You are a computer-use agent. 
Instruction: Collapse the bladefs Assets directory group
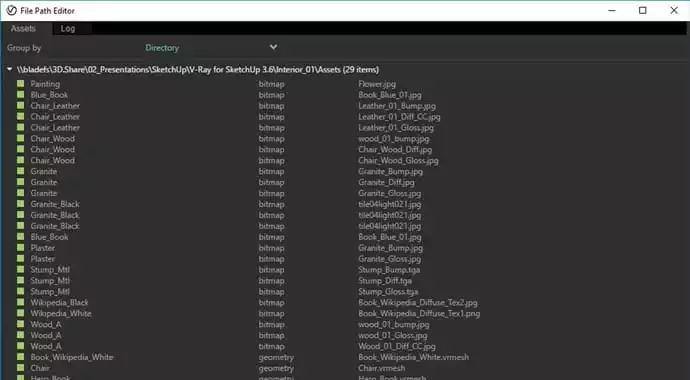(x=9, y=69)
